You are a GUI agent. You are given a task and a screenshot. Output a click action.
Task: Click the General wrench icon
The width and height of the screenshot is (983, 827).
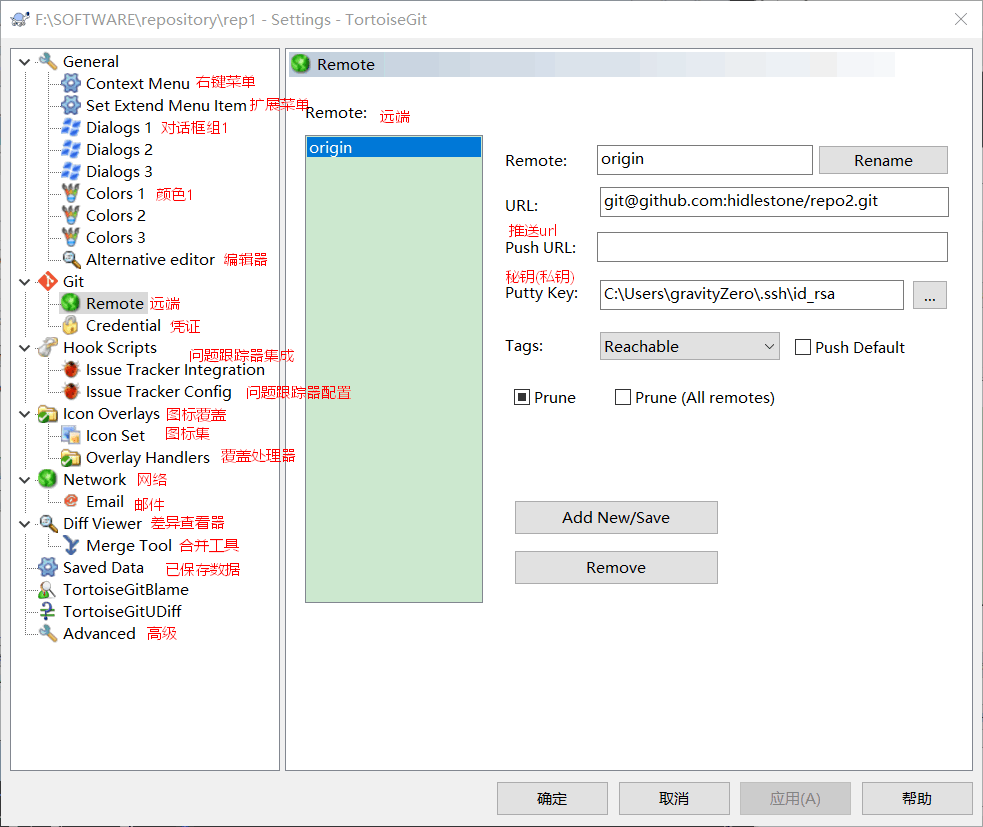pos(48,61)
